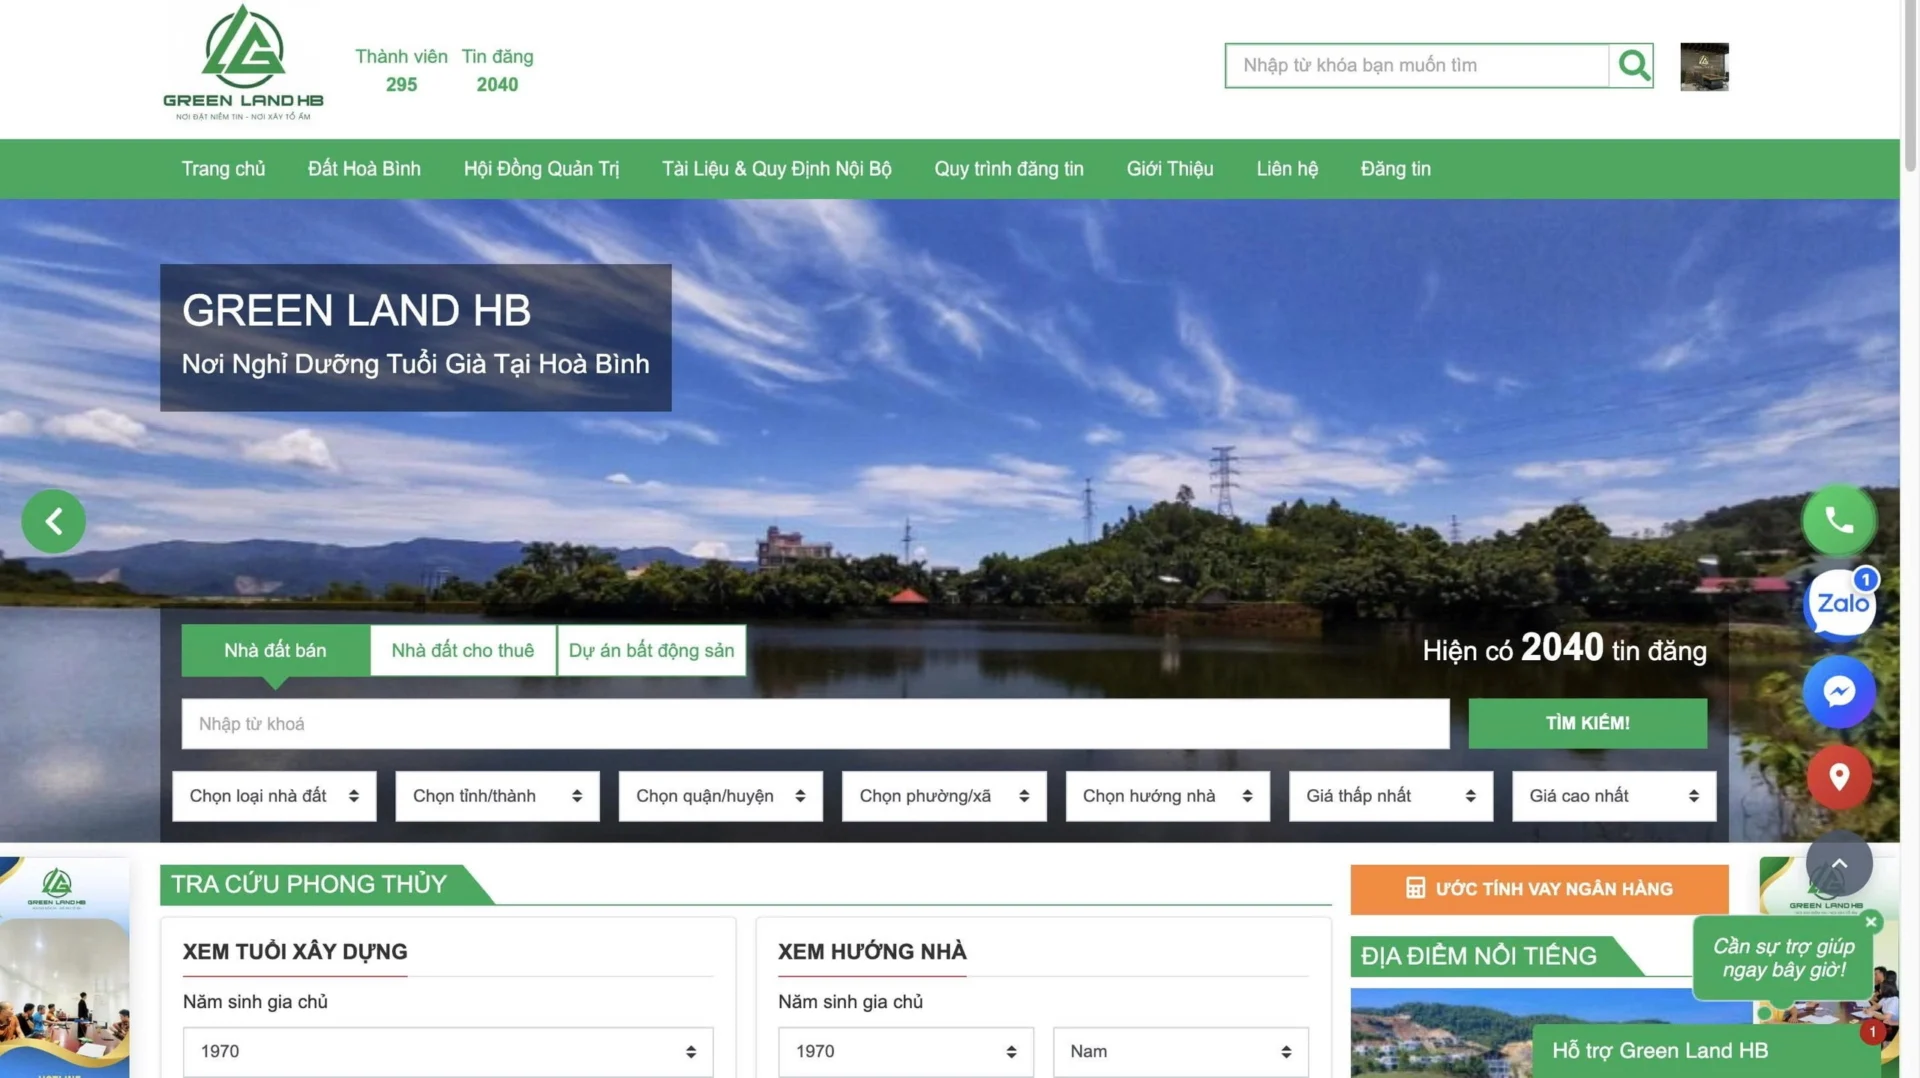The image size is (1920, 1078).
Task: Click the TÌM KIẾM! button
Action: tap(1587, 723)
